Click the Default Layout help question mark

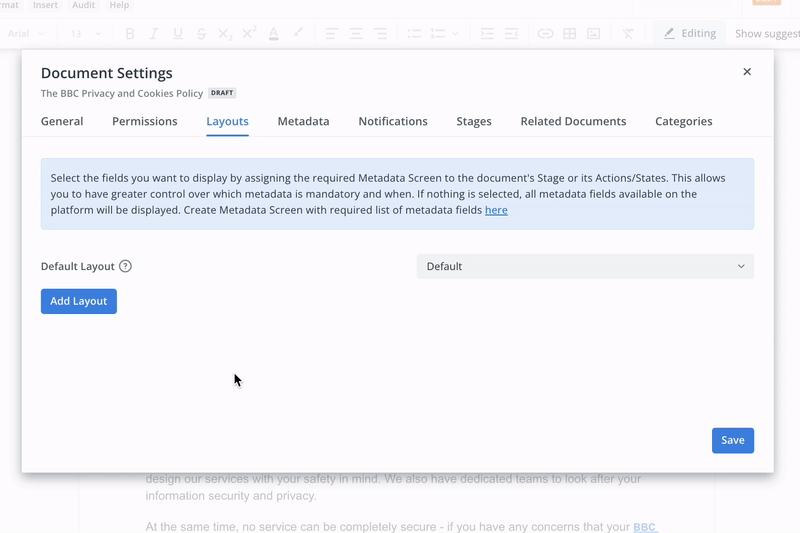click(125, 267)
